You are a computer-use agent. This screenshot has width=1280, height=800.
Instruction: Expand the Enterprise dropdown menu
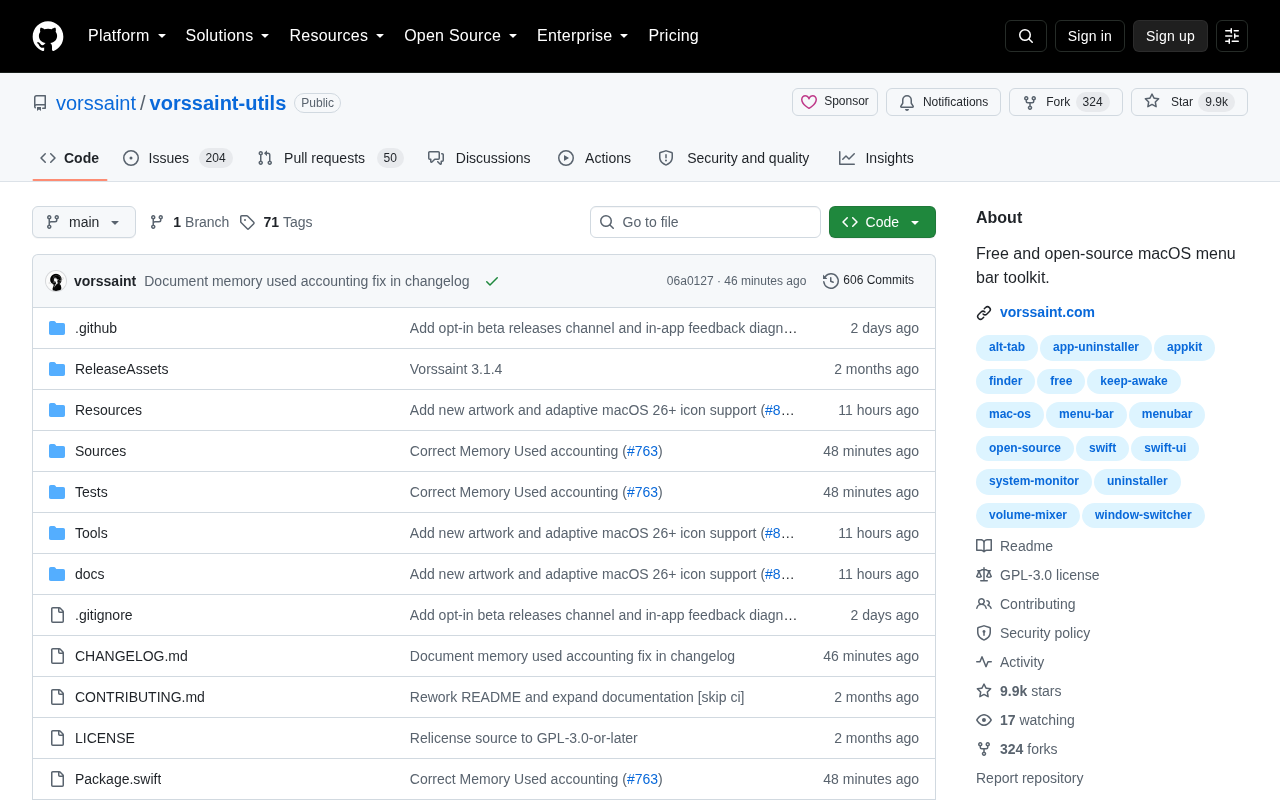[x=583, y=36]
